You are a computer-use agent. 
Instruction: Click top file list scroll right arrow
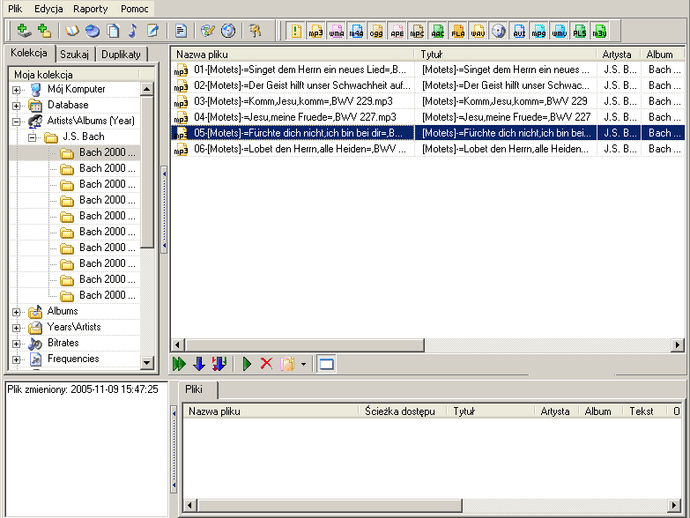[x=677, y=345]
